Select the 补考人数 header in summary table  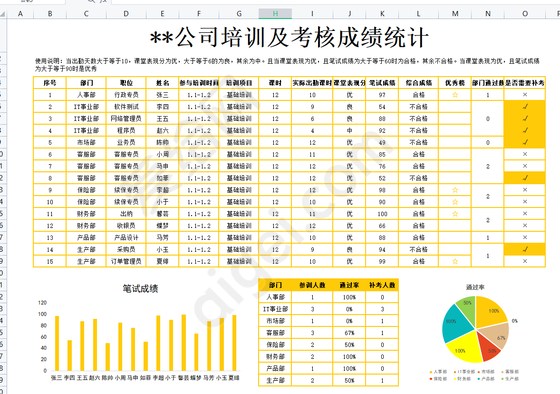tap(382, 285)
